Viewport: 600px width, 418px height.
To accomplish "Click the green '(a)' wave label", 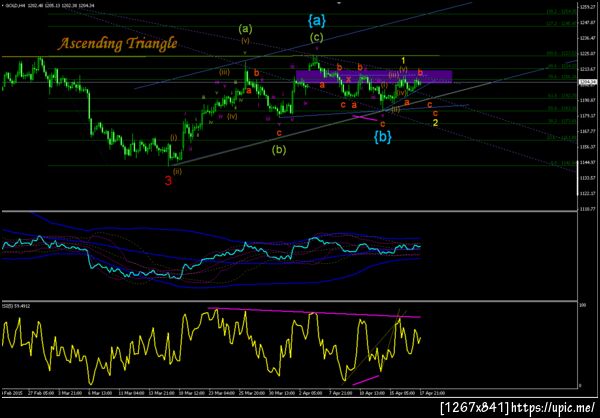I will 245,28.
